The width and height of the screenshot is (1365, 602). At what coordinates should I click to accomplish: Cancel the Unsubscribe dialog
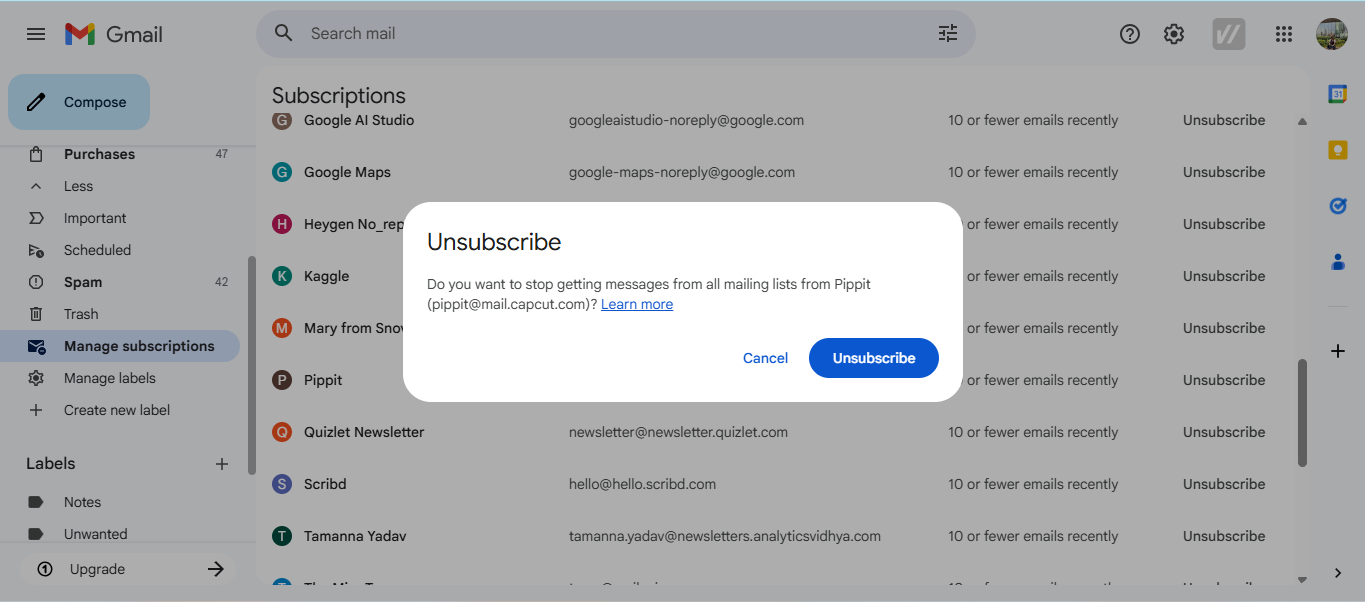pyautogui.click(x=765, y=357)
